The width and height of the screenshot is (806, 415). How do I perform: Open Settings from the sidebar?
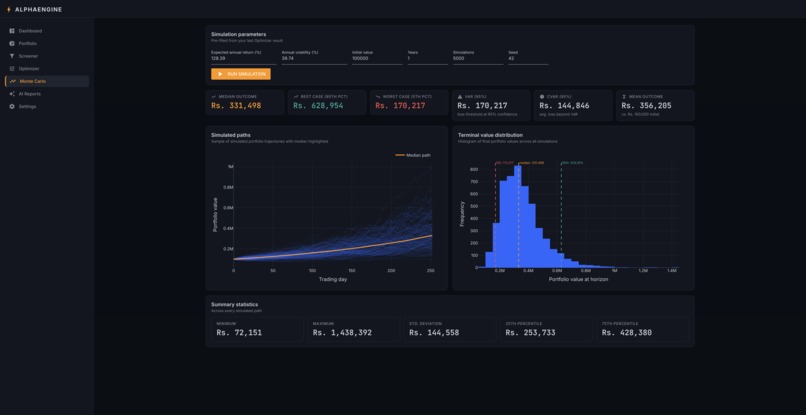[x=47, y=106]
